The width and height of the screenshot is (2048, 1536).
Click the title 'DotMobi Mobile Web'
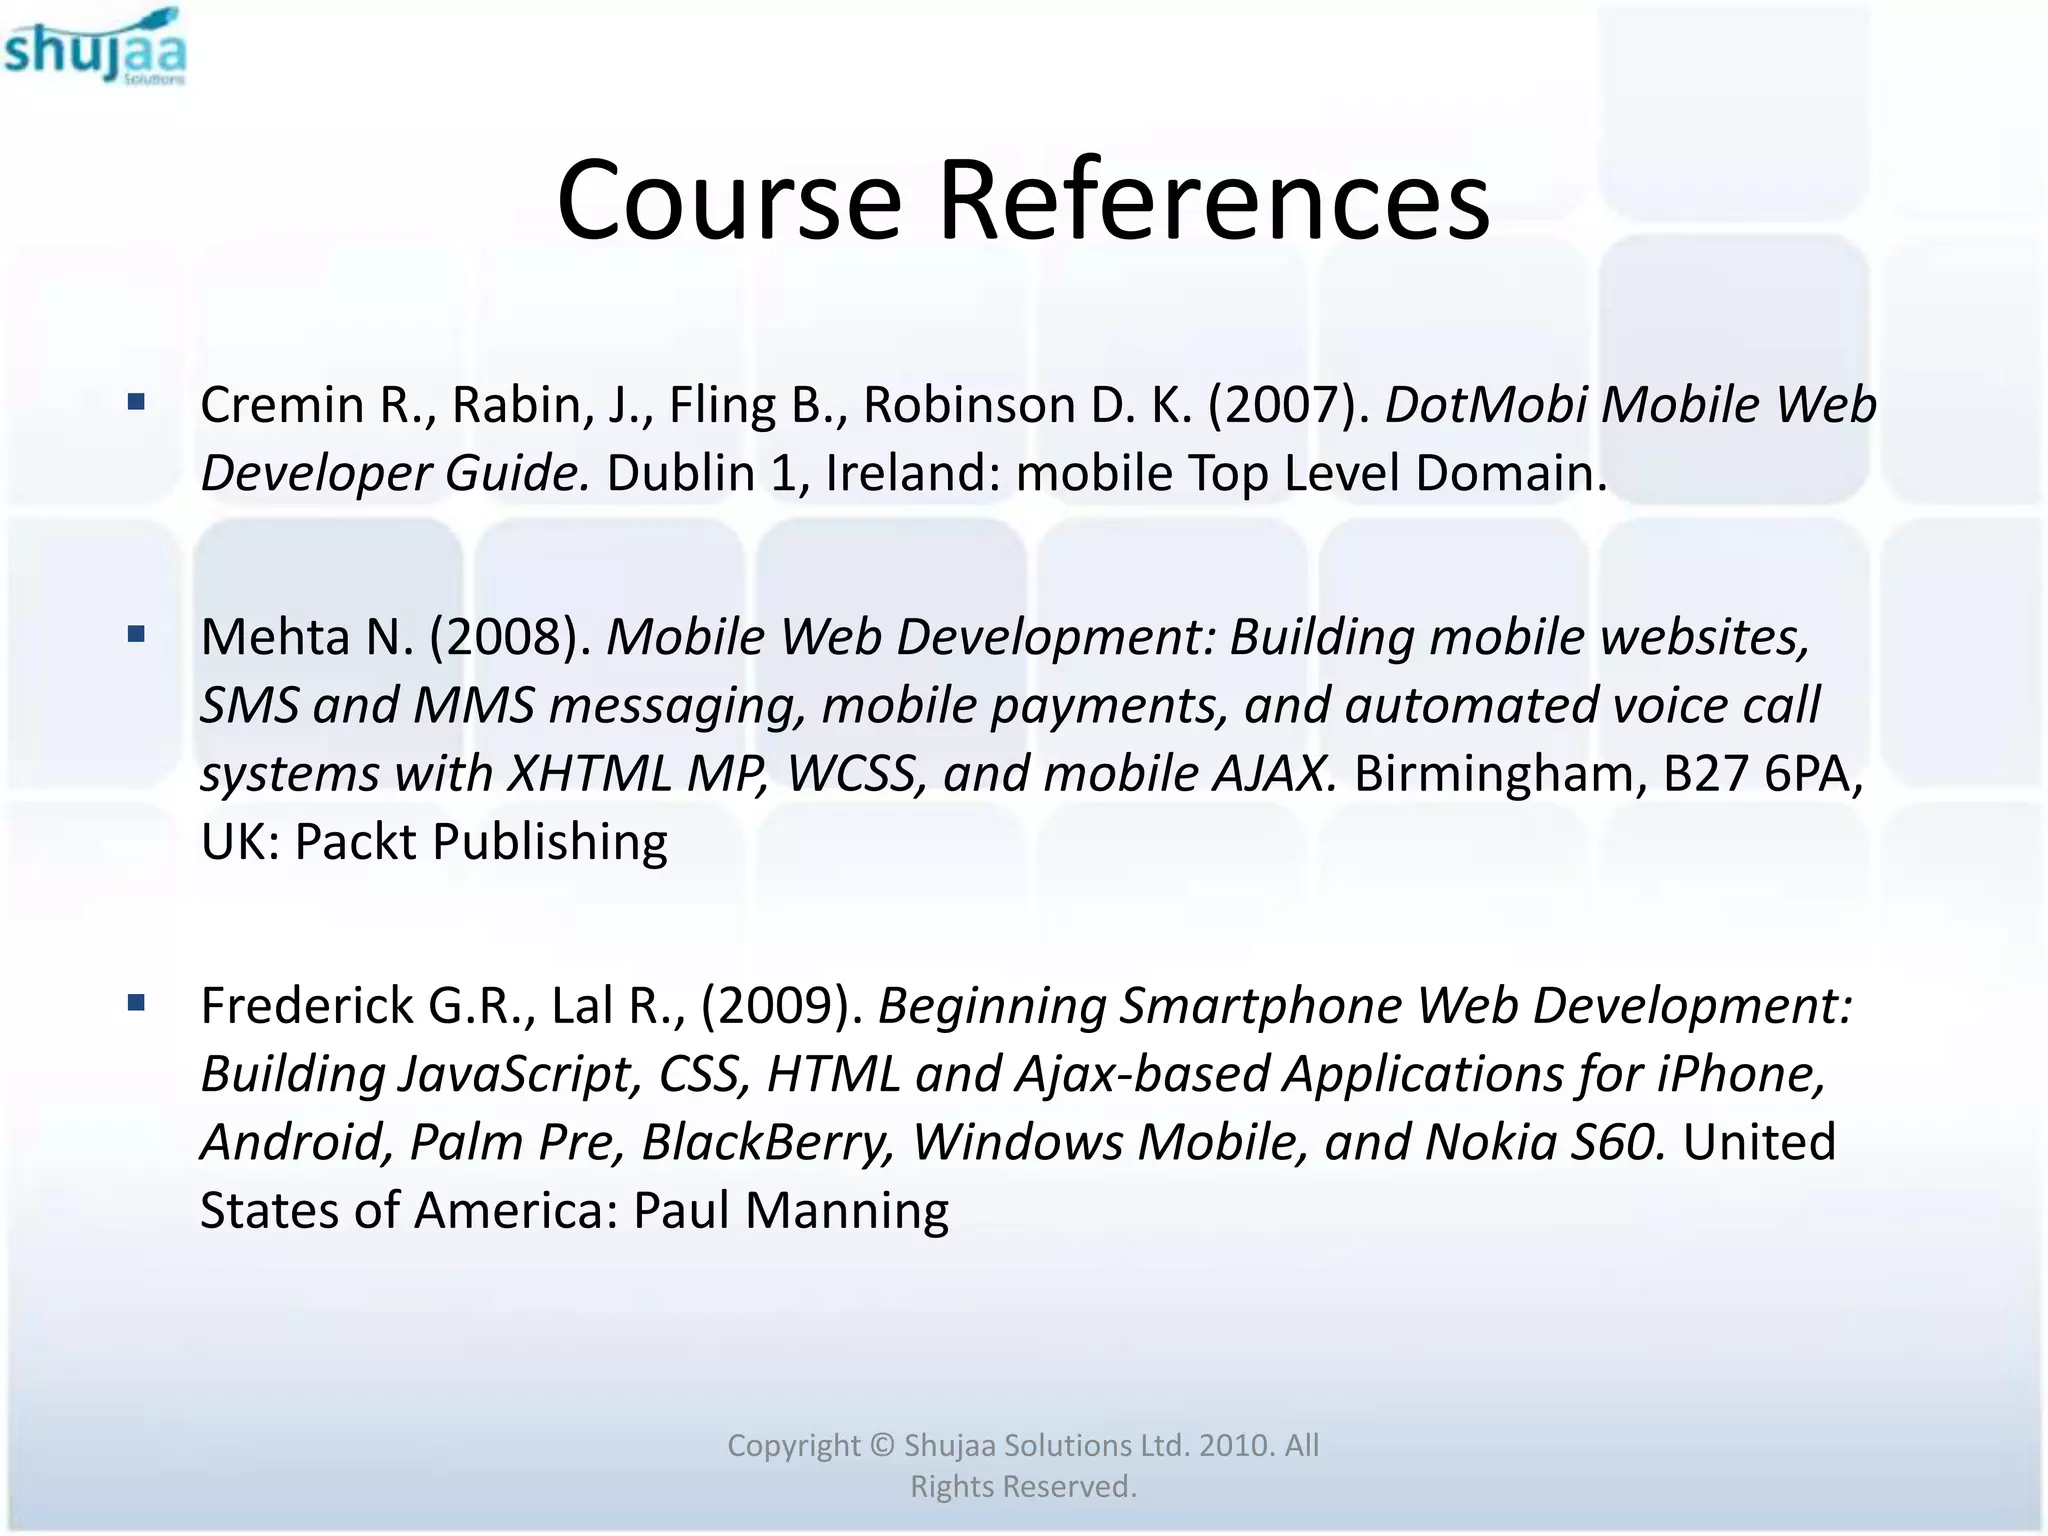pos(1631,405)
